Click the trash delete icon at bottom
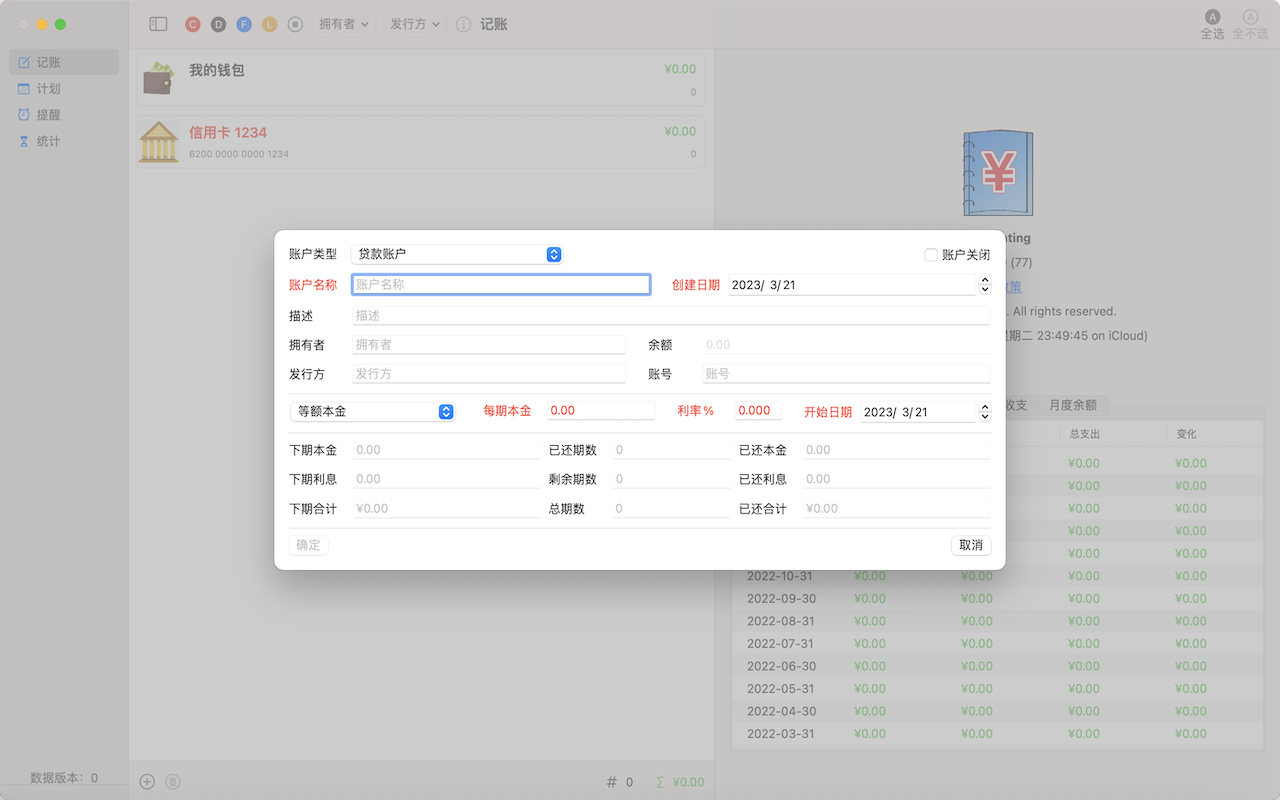Viewport: 1280px width, 800px height. tap(172, 782)
